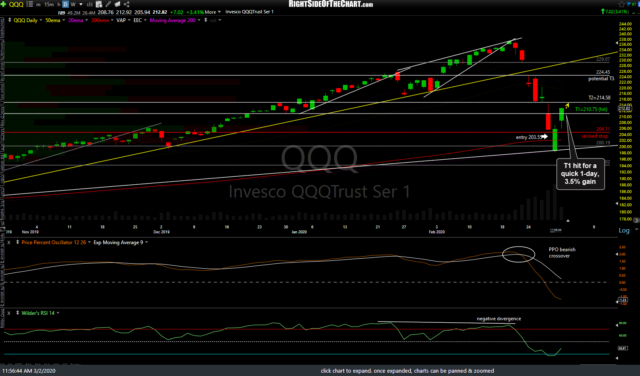The height and width of the screenshot is (376, 640).
Task: Click the 'potential T3' label
Action: click(601, 79)
